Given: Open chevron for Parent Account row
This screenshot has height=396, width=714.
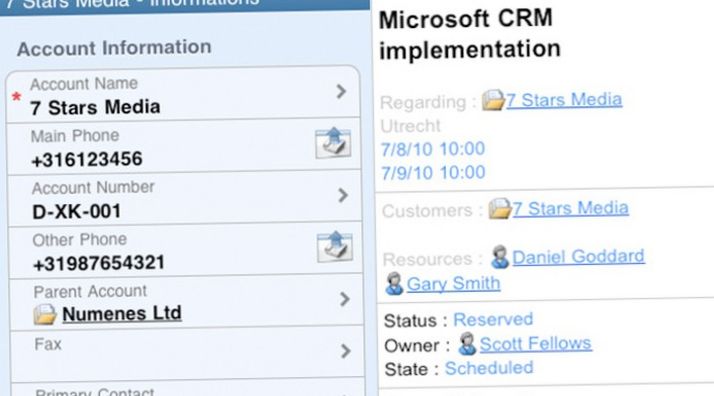Looking at the screenshot, I should pyautogui.click(x=345, y=299).
